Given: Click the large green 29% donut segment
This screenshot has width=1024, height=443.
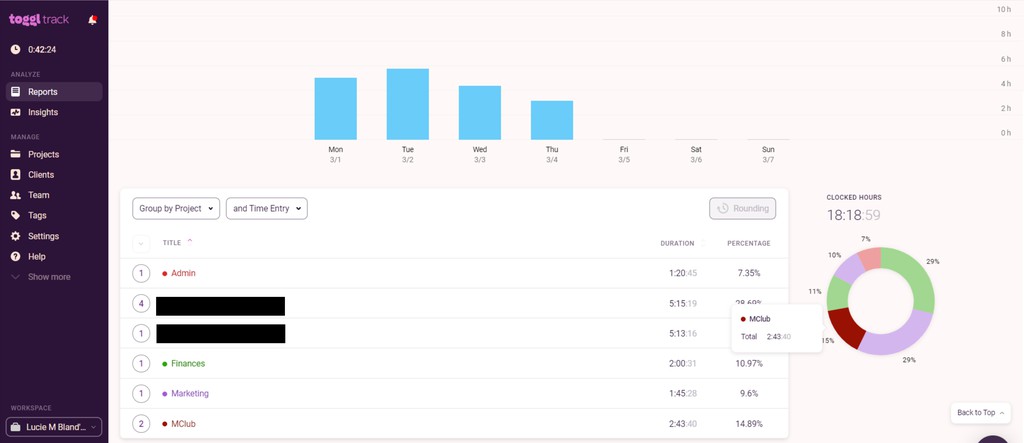Looking at the screenshot, I should [x=916, y=278].
